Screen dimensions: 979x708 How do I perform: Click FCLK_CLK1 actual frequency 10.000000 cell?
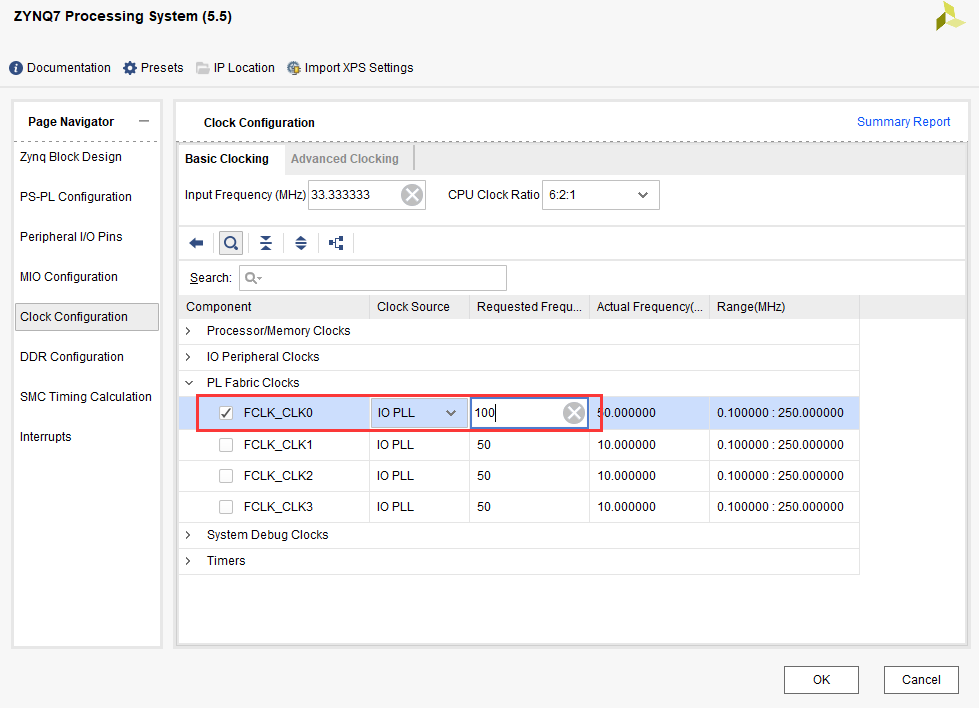coord(649,445)
